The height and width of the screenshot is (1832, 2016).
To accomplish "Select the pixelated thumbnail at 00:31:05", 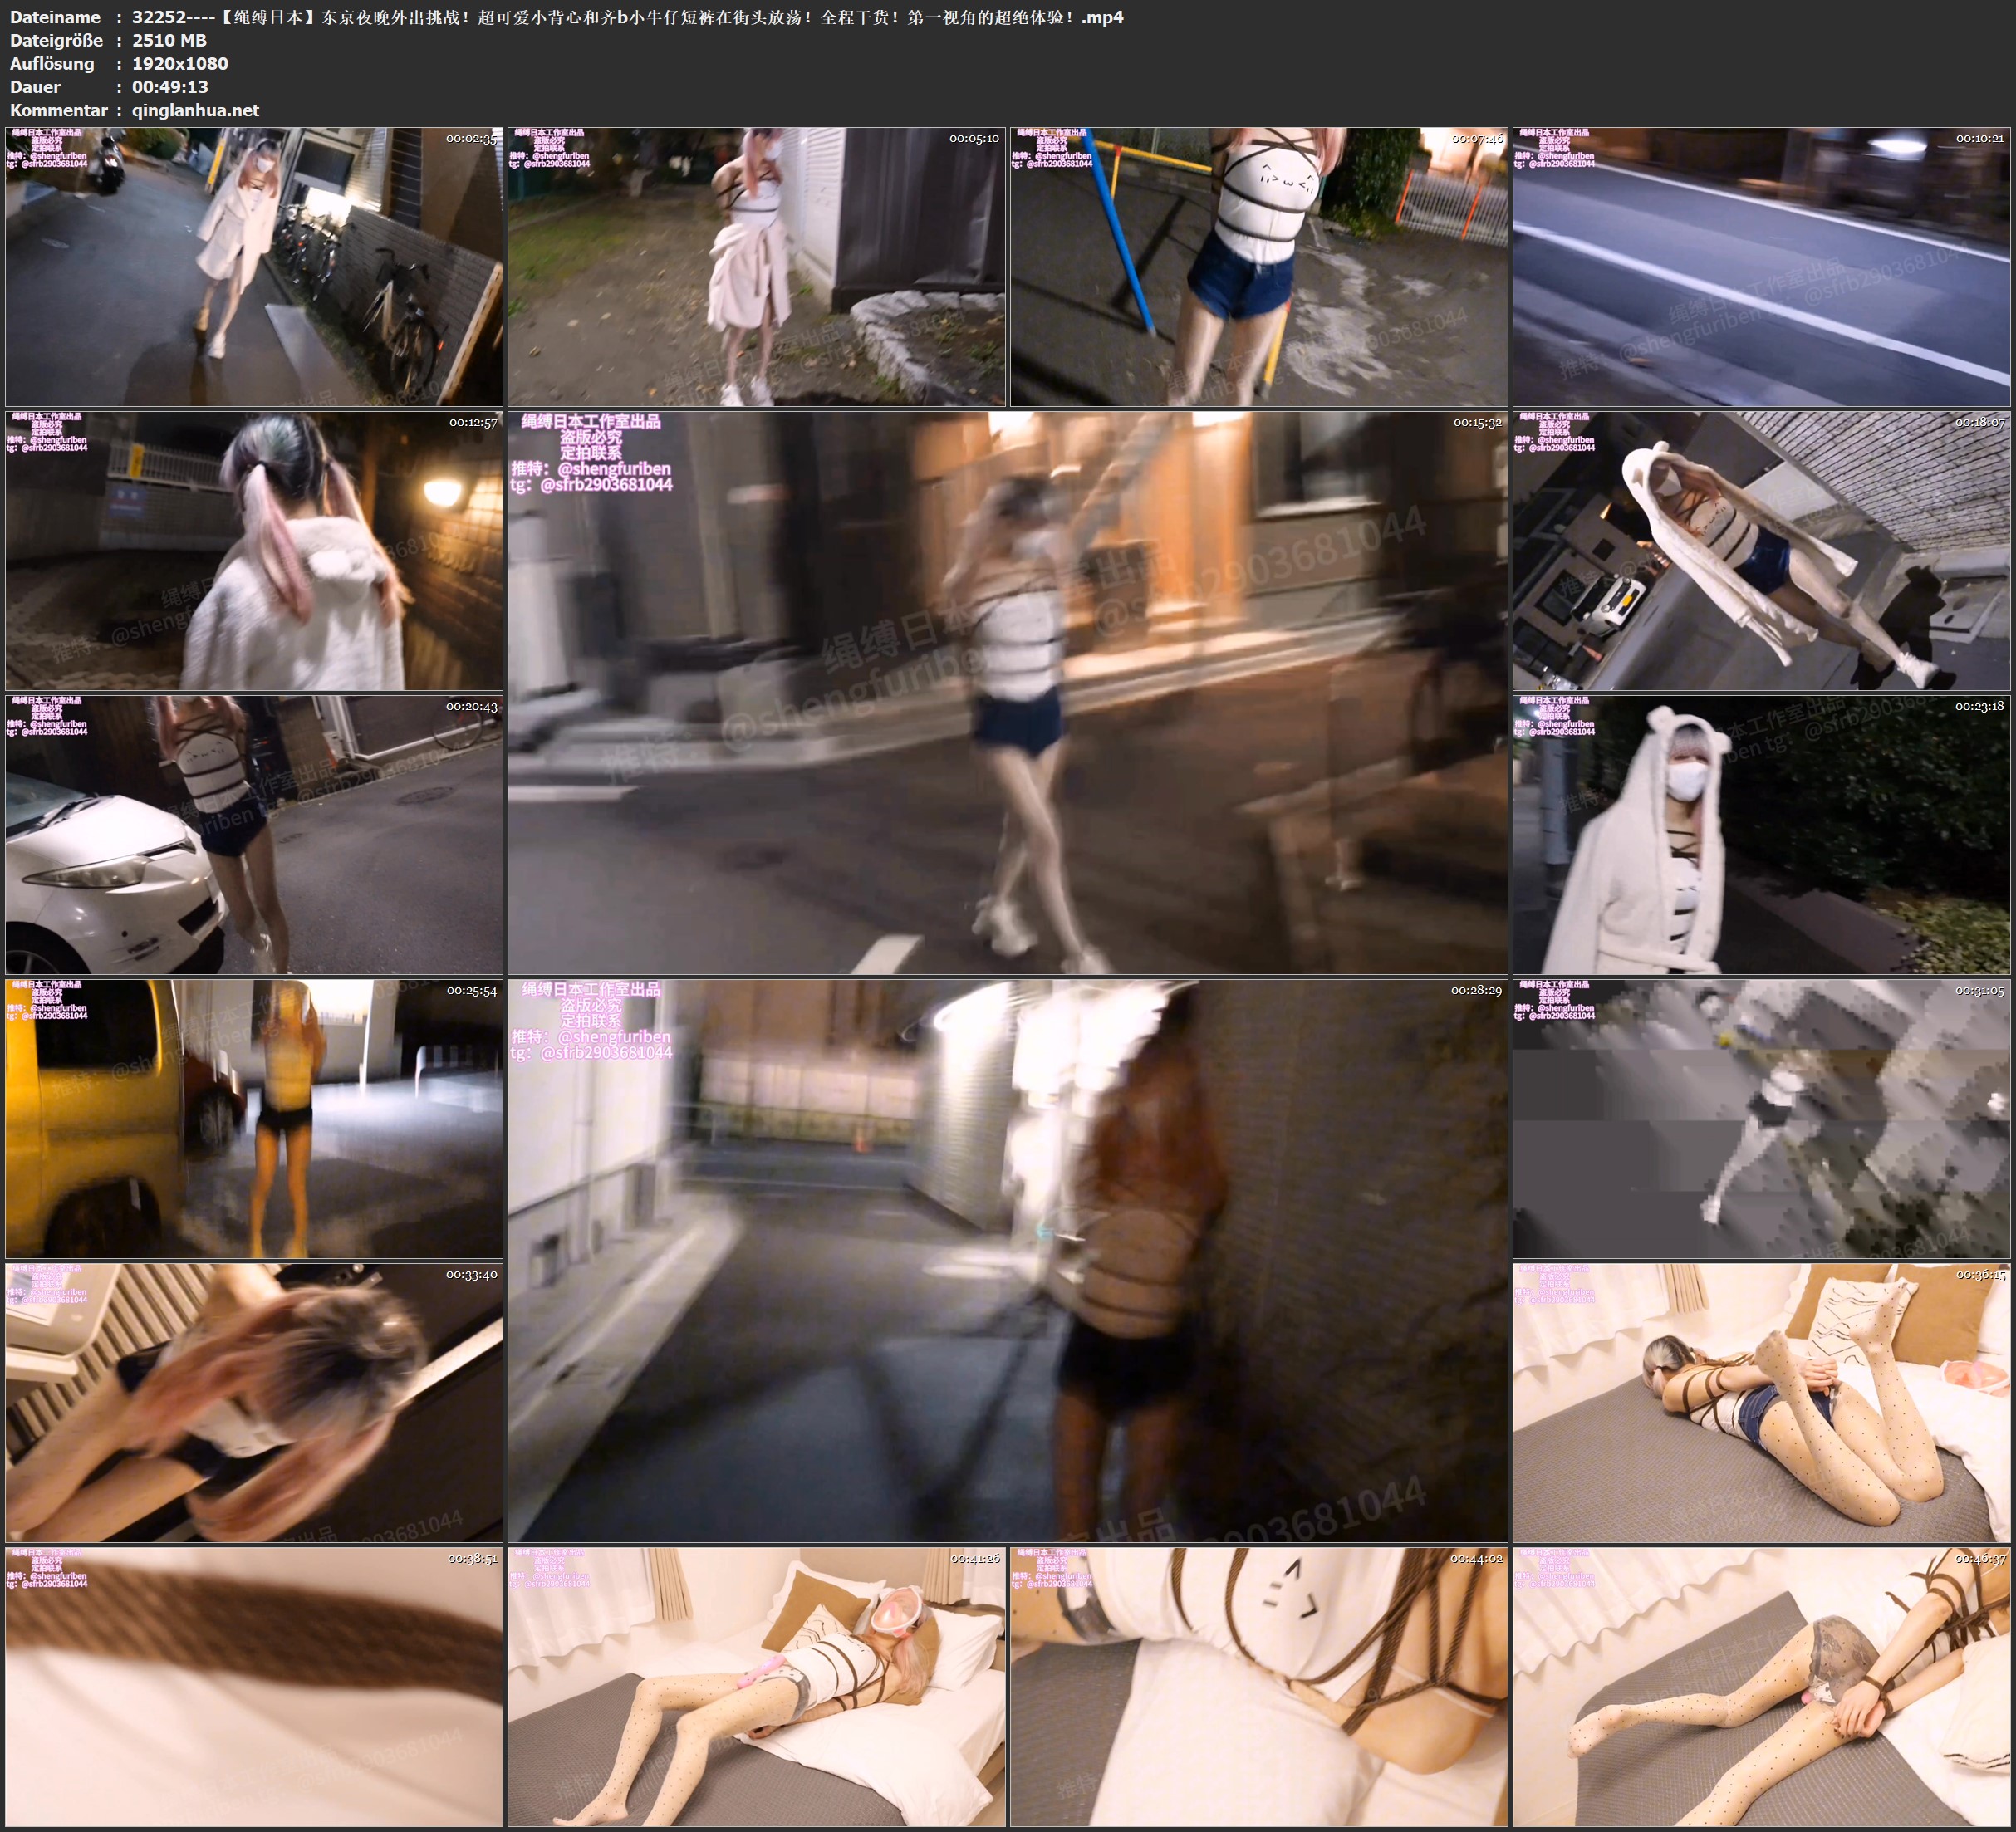I will [1761, 1118].
